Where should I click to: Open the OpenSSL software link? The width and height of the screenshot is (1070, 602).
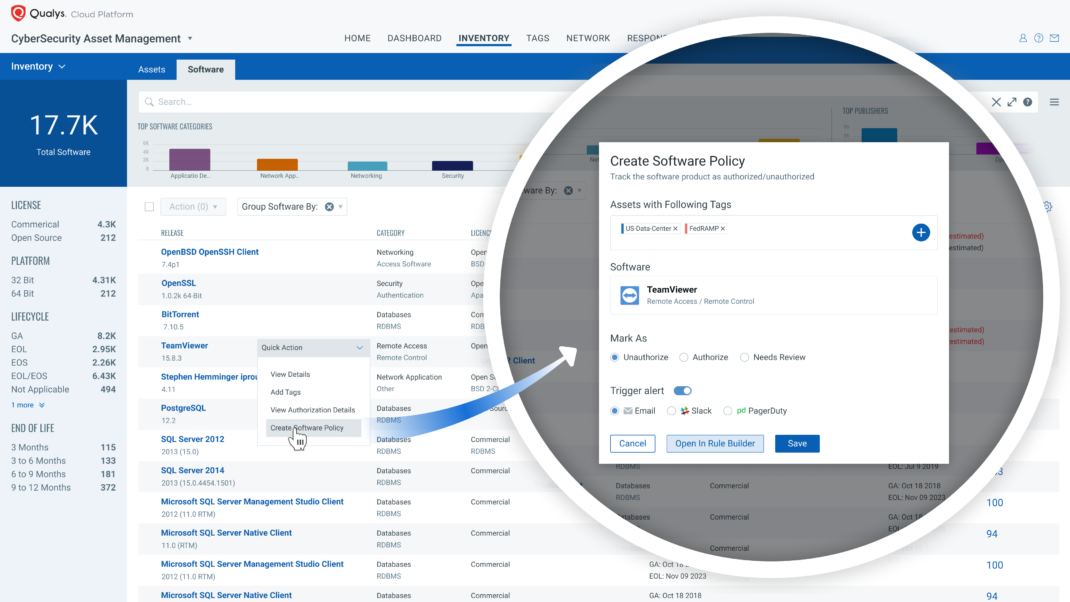[178, 283]
